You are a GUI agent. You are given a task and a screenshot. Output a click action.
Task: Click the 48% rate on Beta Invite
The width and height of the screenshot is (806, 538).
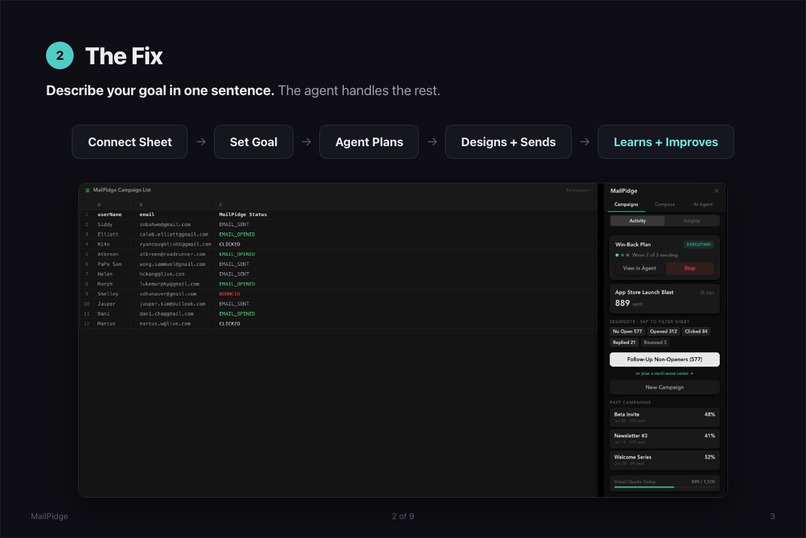[709, 414]
